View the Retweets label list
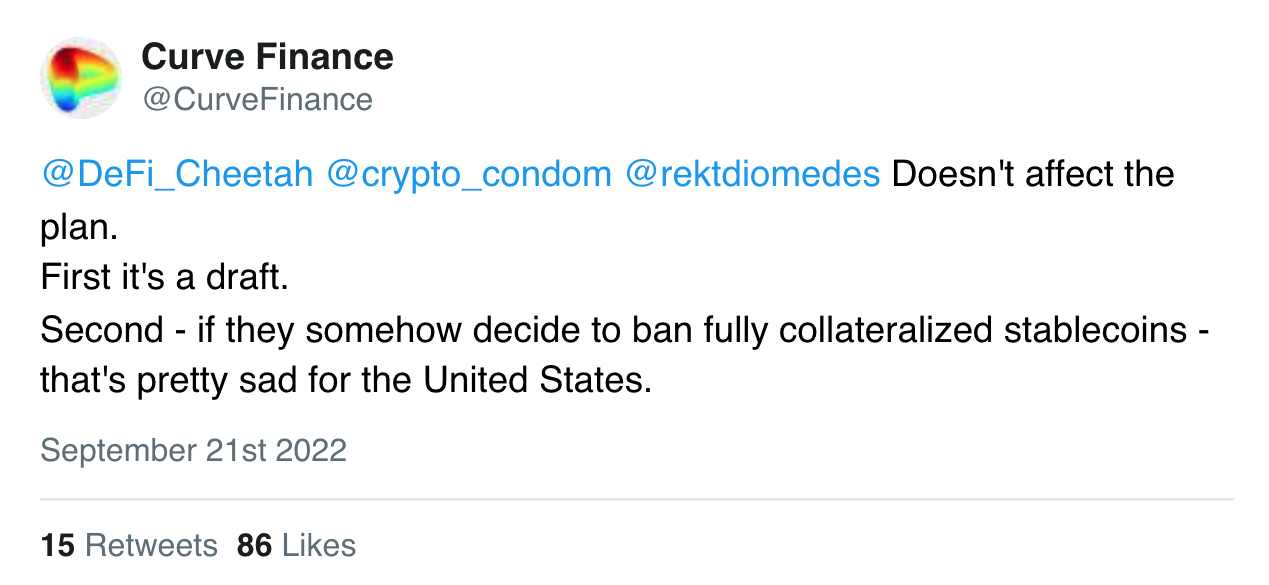Screen dimensions: 1269x585 151,545
